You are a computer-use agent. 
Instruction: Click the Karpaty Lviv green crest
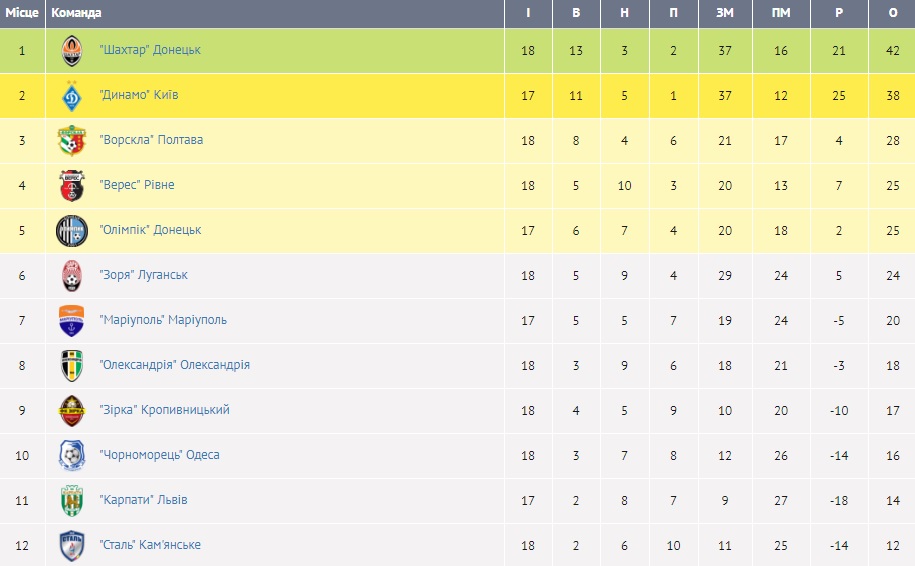72,500
